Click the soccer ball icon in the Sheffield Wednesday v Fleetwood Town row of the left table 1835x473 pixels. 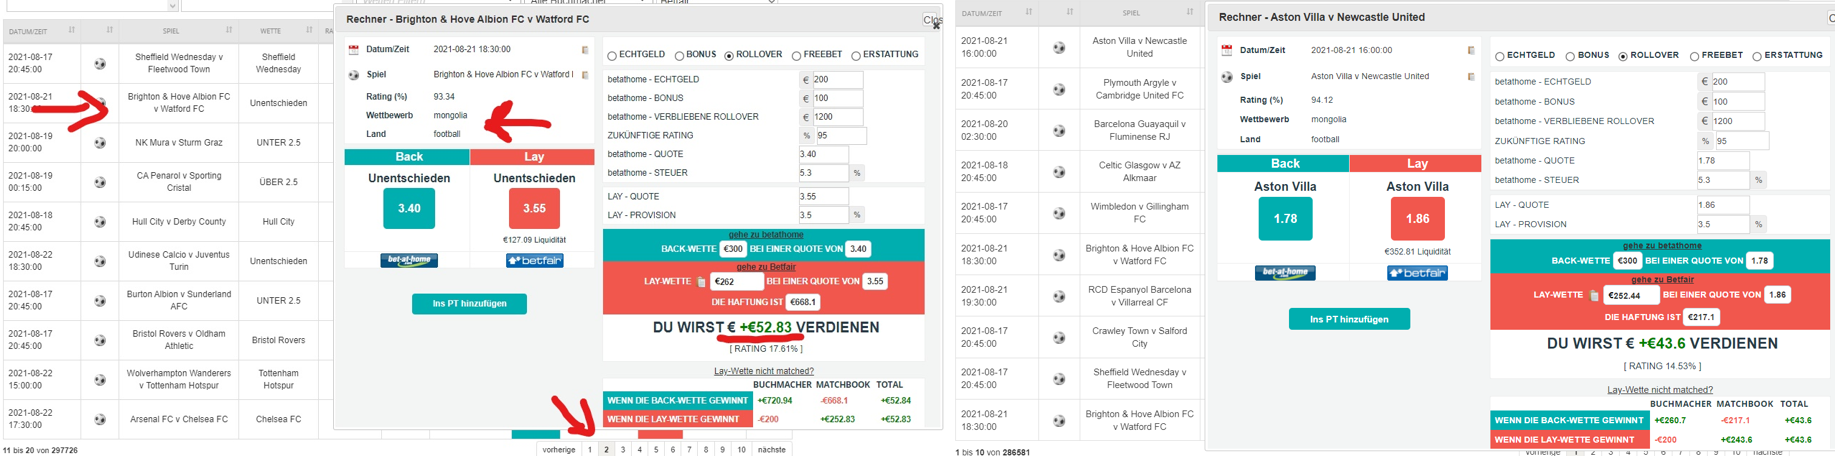click(100, 64)
